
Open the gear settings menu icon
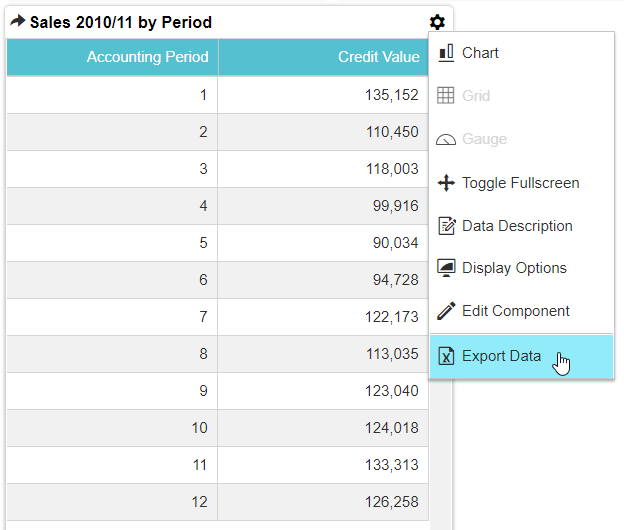(437, 22)
